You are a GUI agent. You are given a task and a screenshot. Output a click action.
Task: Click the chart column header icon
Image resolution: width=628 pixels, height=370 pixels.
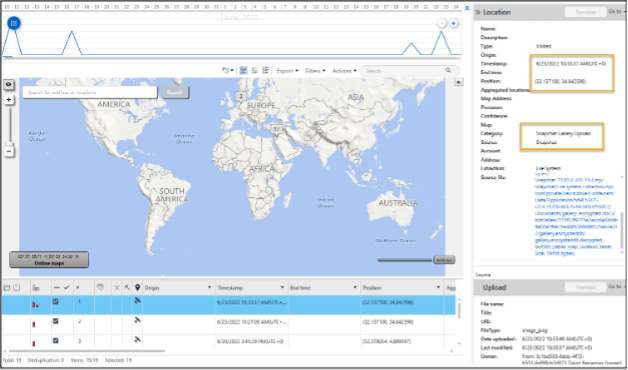pos(36,288)
